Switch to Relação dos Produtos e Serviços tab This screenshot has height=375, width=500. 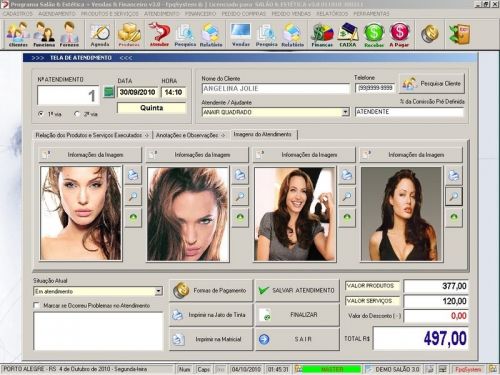point(92,135)
